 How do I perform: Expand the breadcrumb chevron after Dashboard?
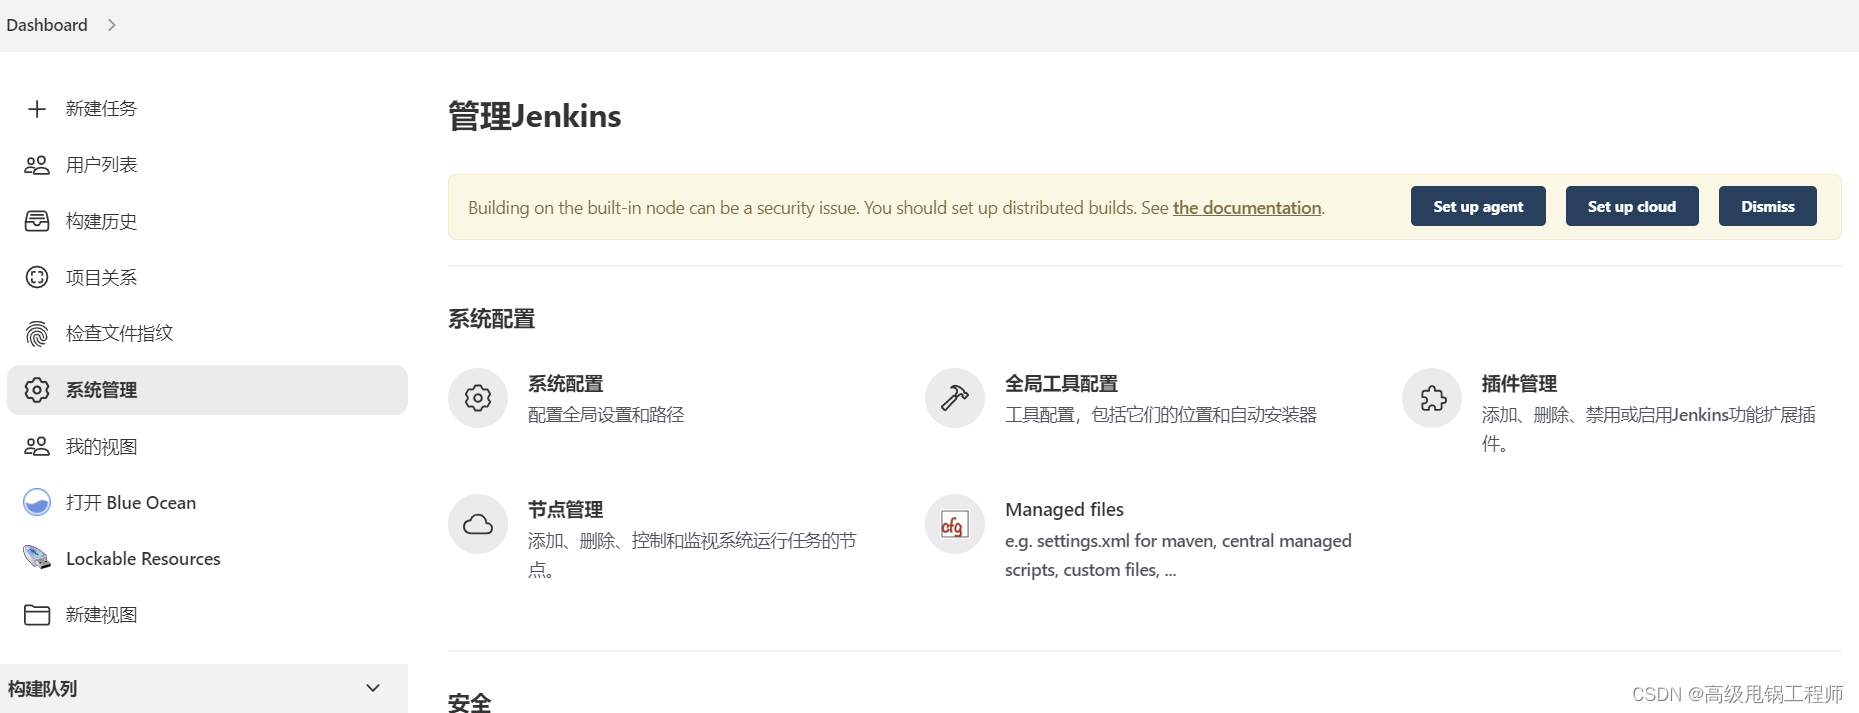(x=112, y=25)
